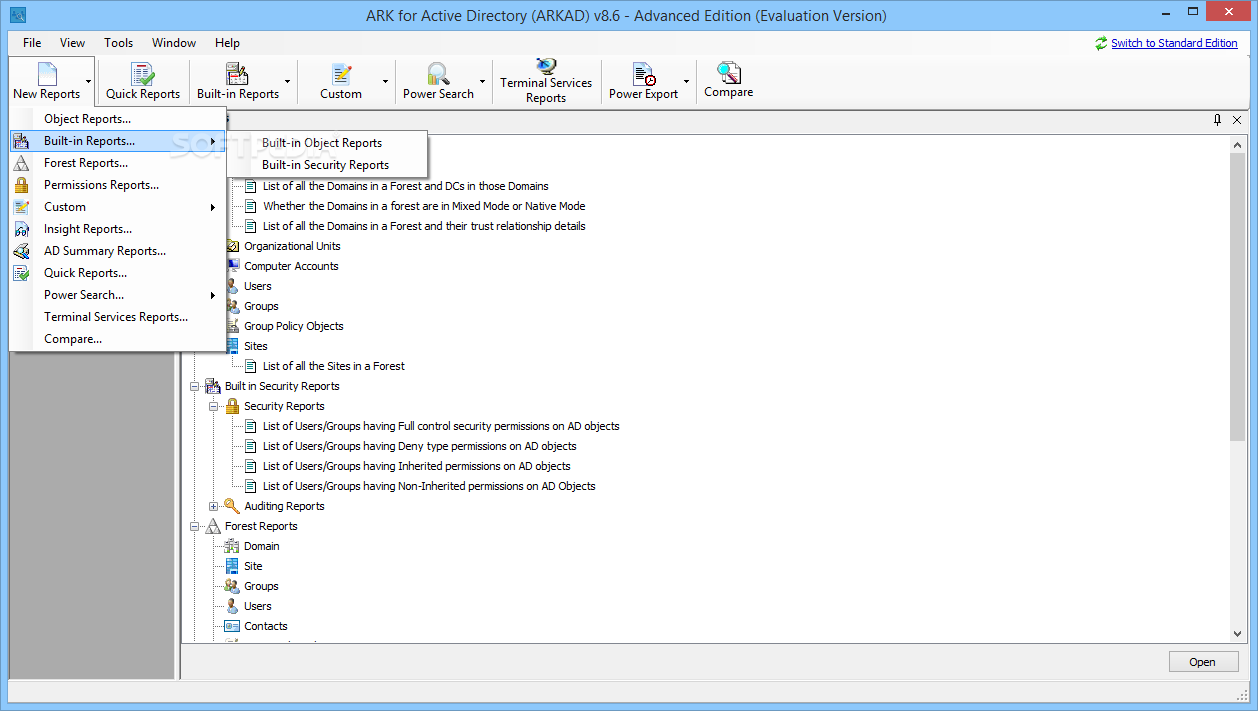The height and width of the screenshot is (711, 1258).
Task: Click the icon beside Built in Security Reports node
Action: click(213, 386)
